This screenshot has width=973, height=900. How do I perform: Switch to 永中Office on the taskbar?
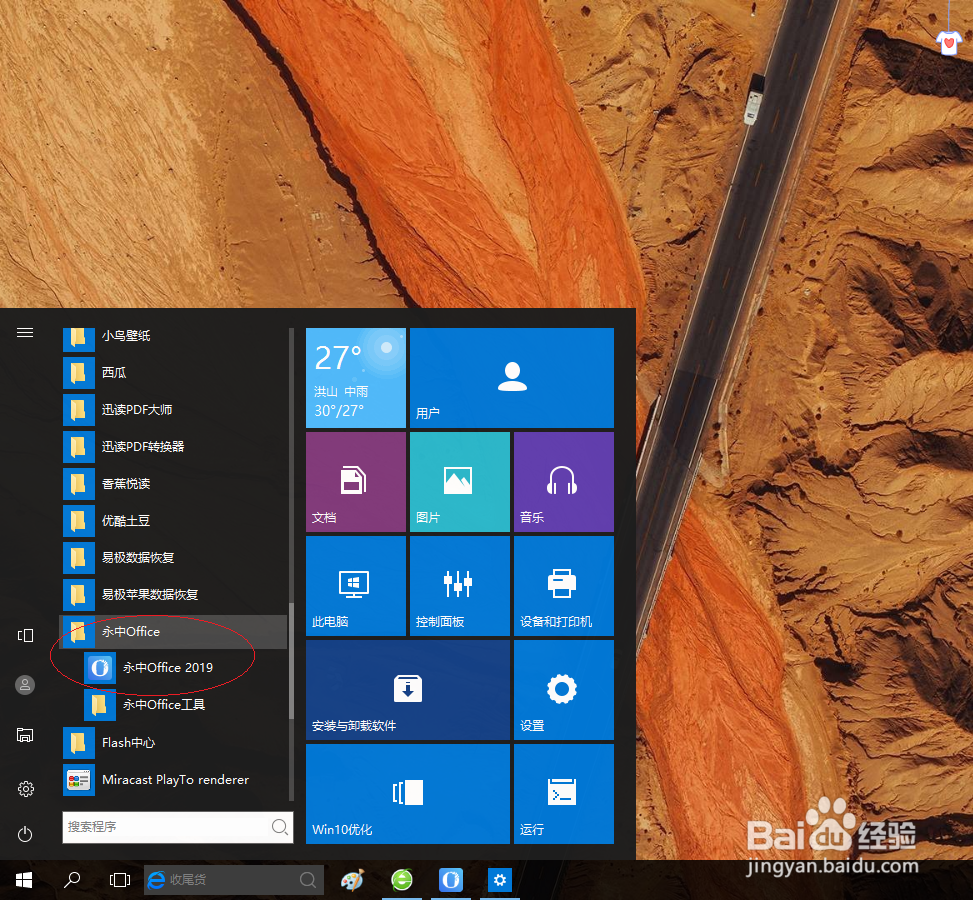[451, 880]
